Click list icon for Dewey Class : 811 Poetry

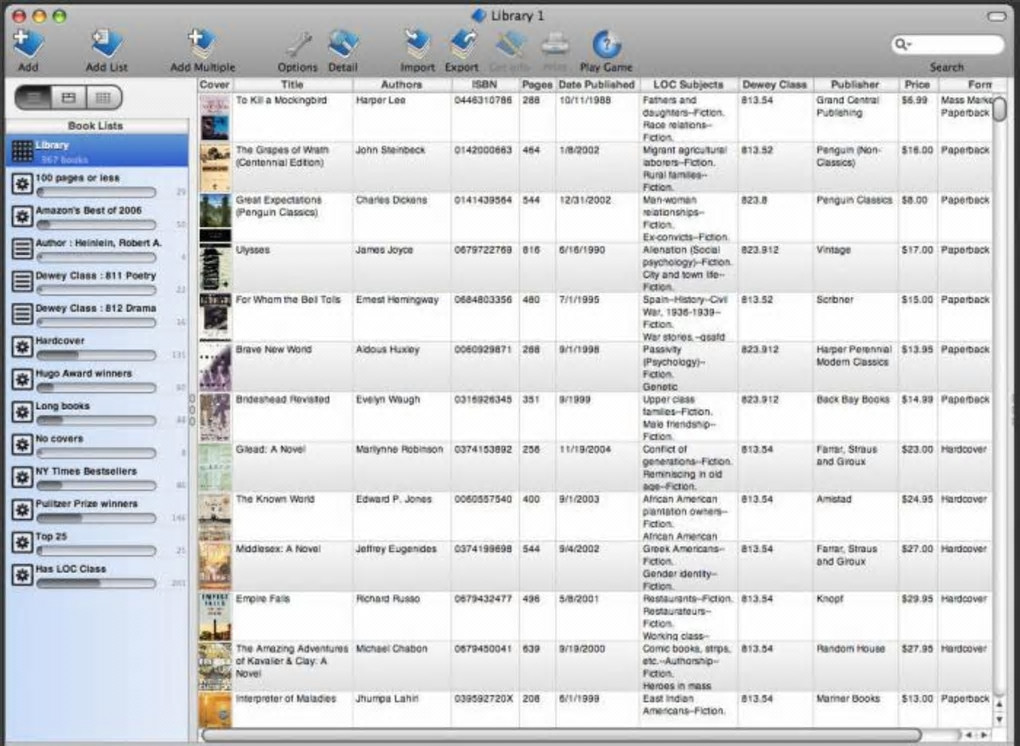[22, 282]
